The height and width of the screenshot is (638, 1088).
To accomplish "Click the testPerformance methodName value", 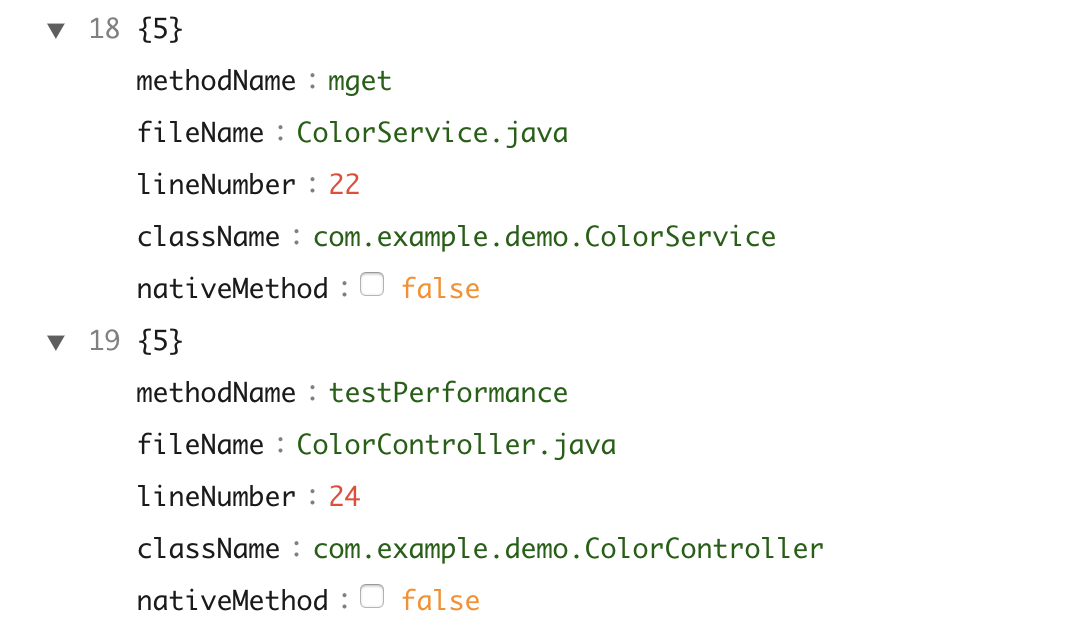I will coord(448,393).
